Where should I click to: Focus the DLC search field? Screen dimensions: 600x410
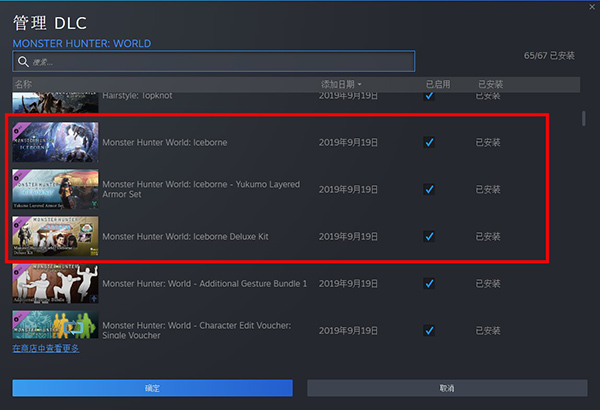(214, 61)
